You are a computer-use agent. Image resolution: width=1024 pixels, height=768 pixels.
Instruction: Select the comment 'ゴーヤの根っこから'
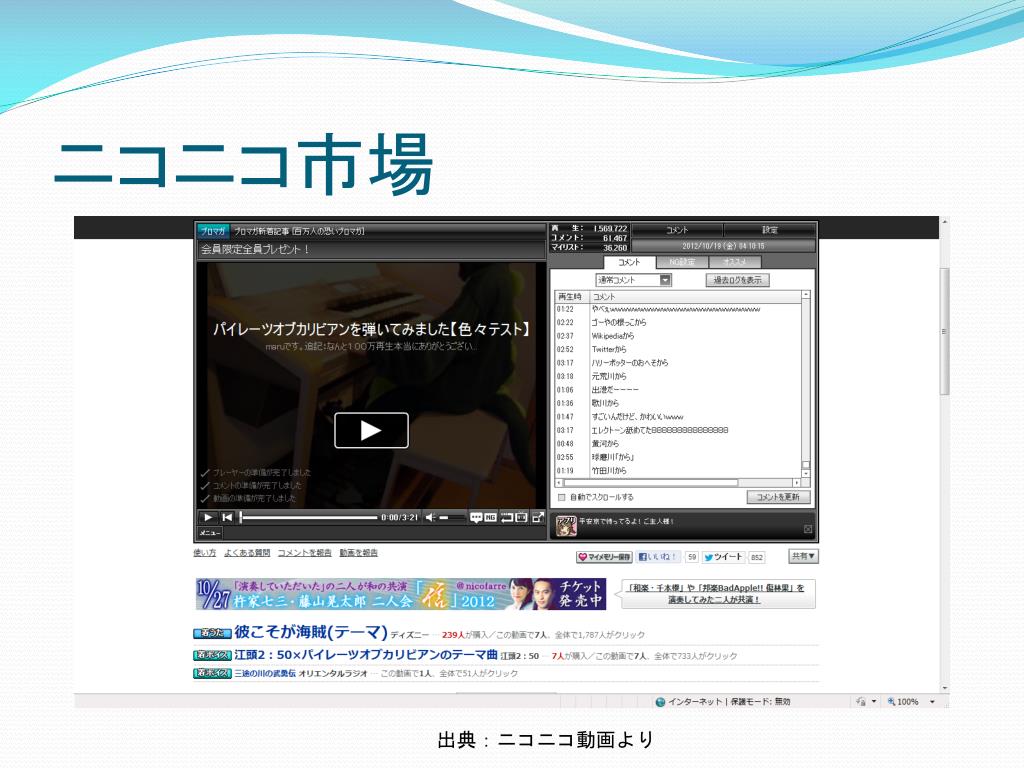click(618, 323)
